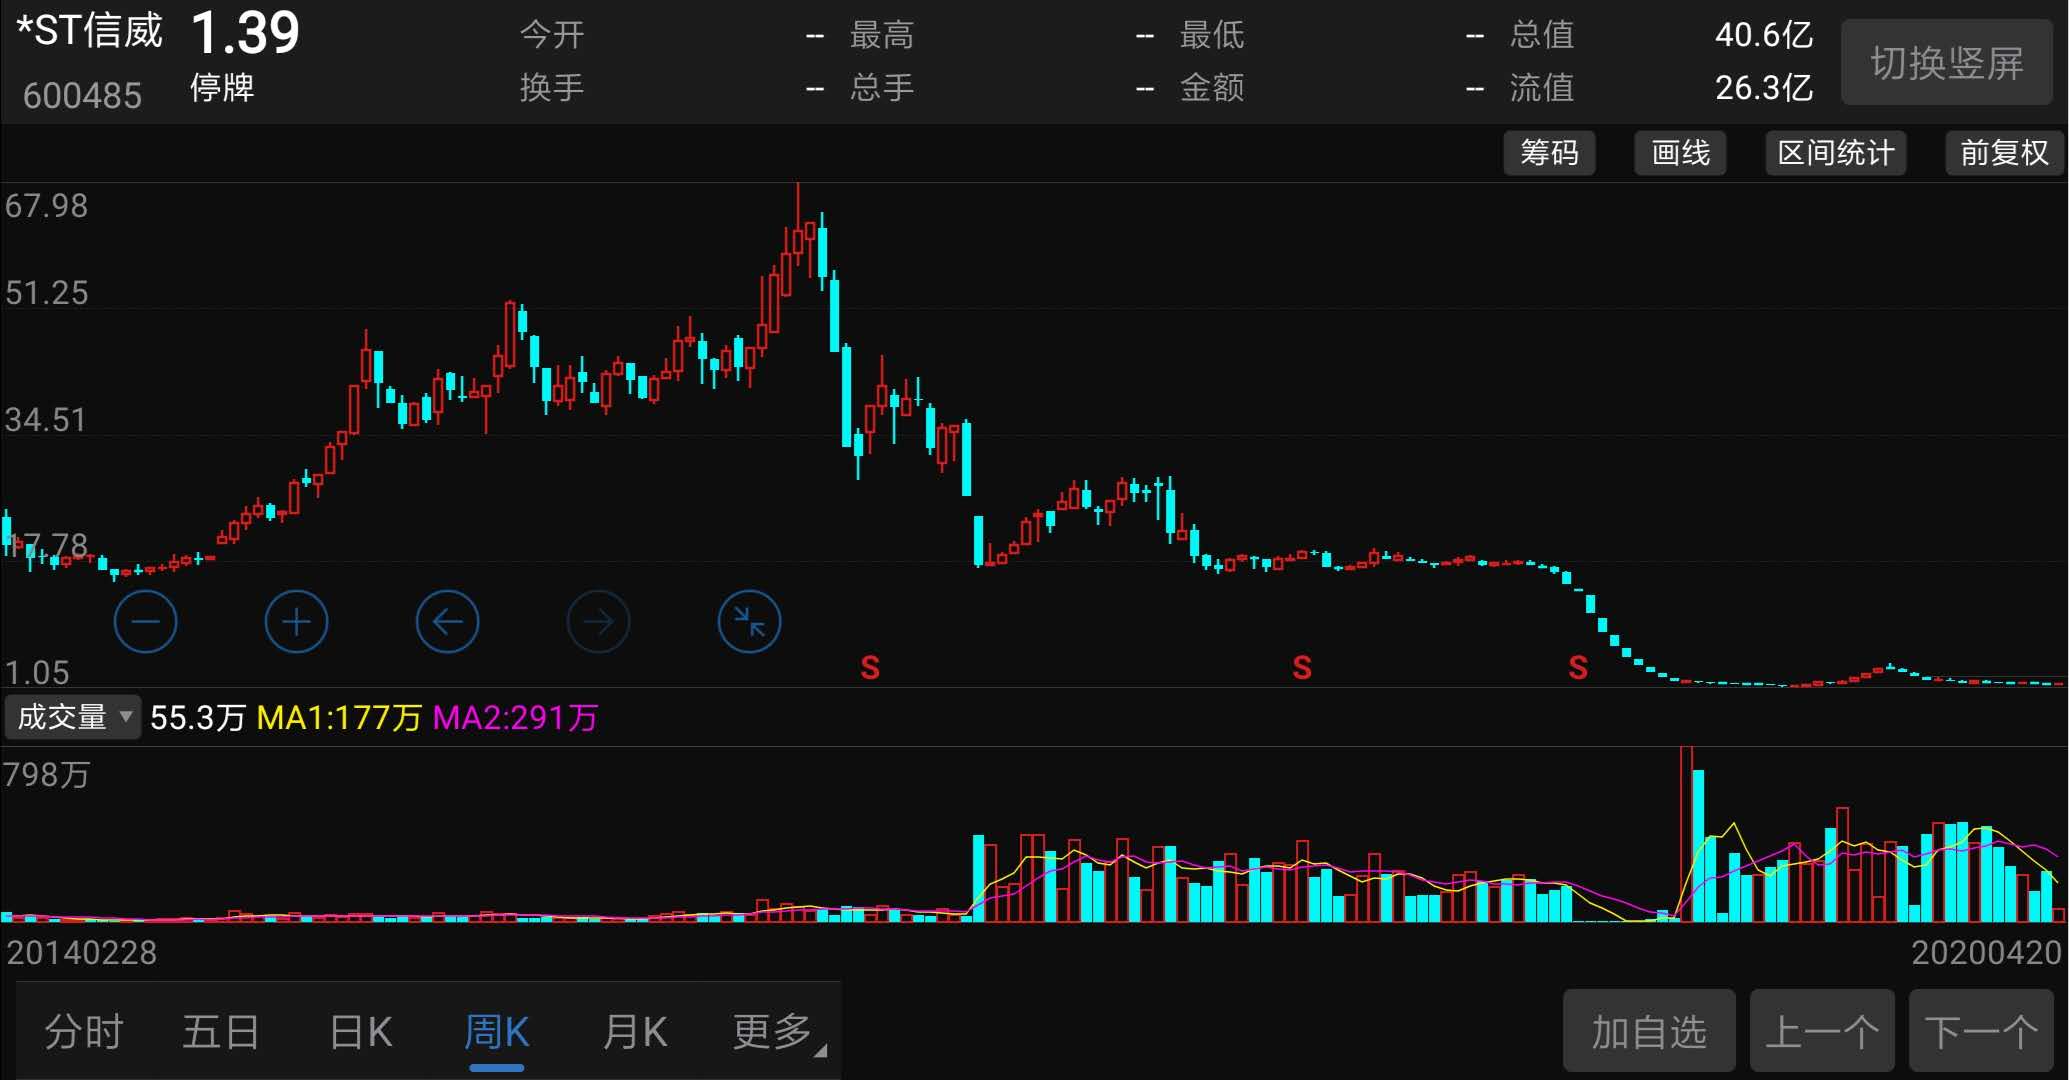Tap the start date 20140228
Viewport: 2069px width, 1080px height.
coord(82,952)
